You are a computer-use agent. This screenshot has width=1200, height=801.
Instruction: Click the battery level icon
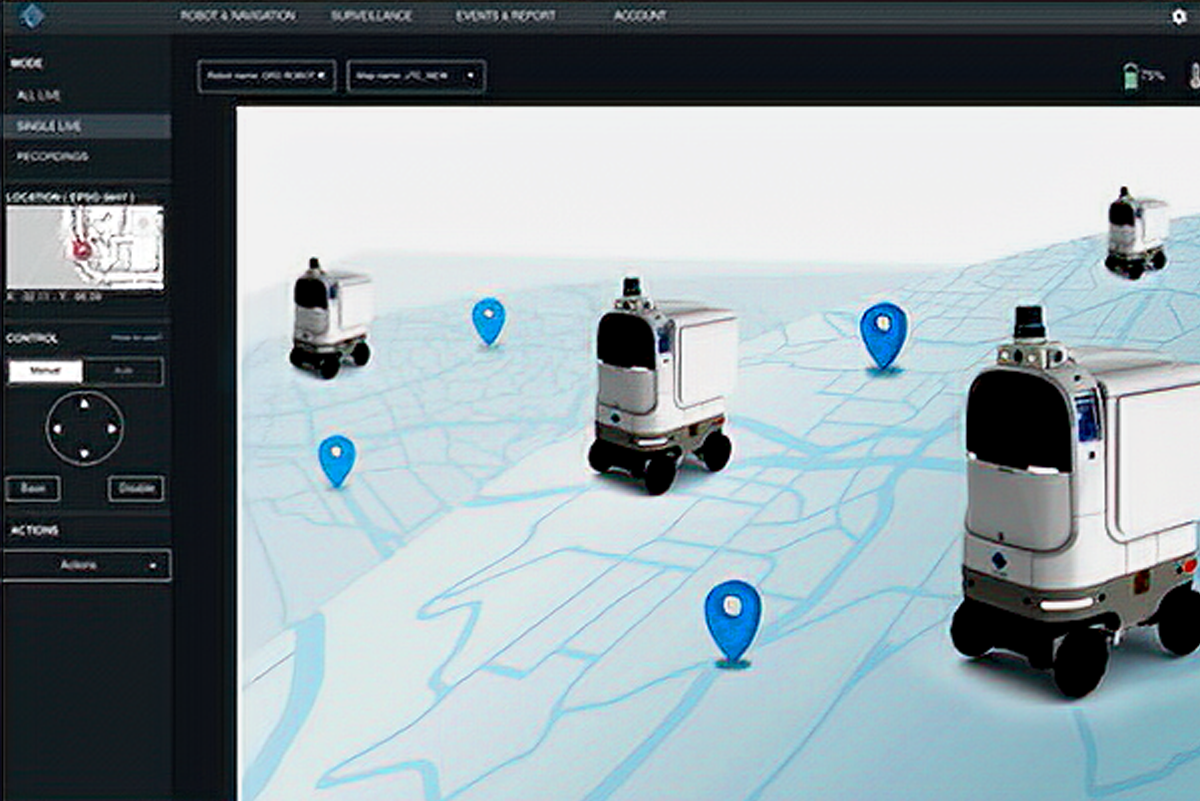click(x=1131, y=77)
